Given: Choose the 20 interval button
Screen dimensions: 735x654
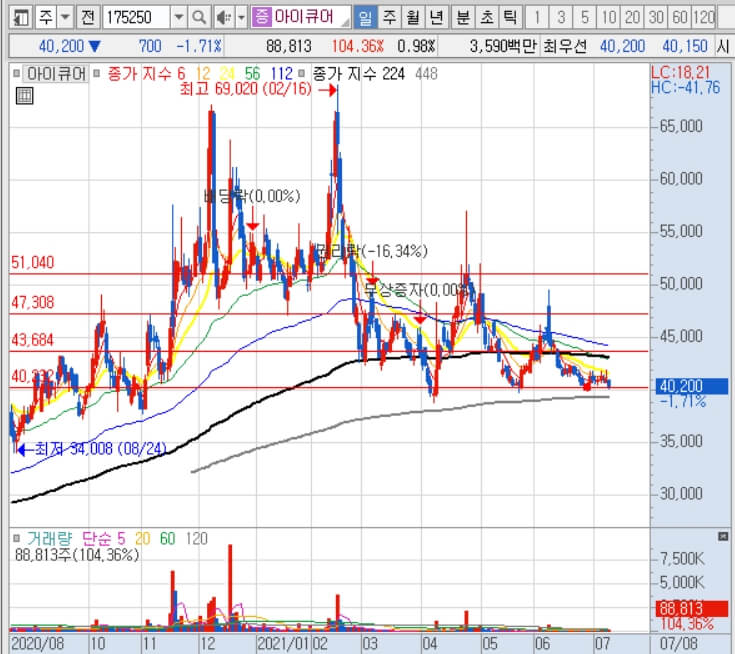Looking at the screenshot, I should click(x=632, y=18).
